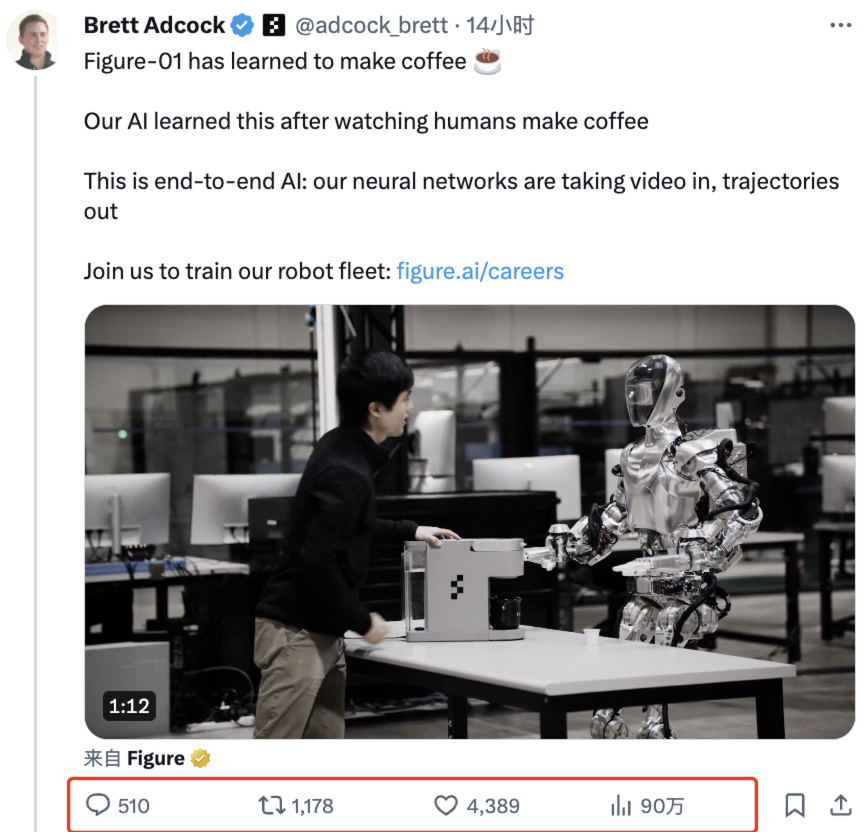Click the @adcock_brett handle
The width and height of the screenshot is (868, 832).
point(371,25)
